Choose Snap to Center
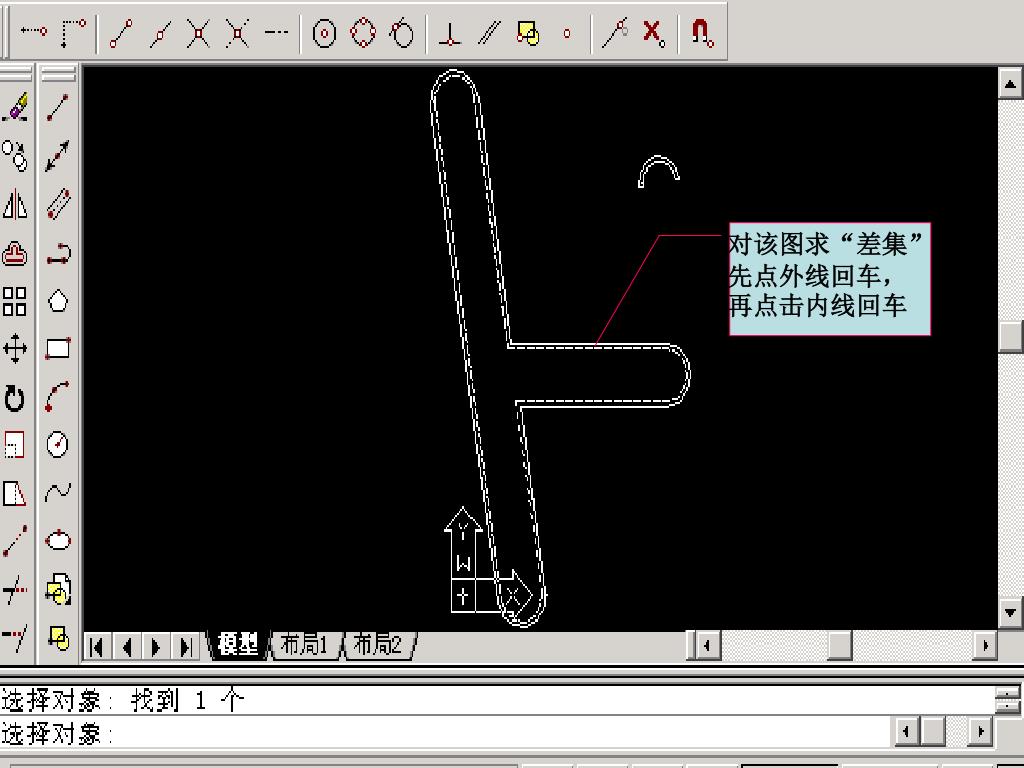 [325, 33]
